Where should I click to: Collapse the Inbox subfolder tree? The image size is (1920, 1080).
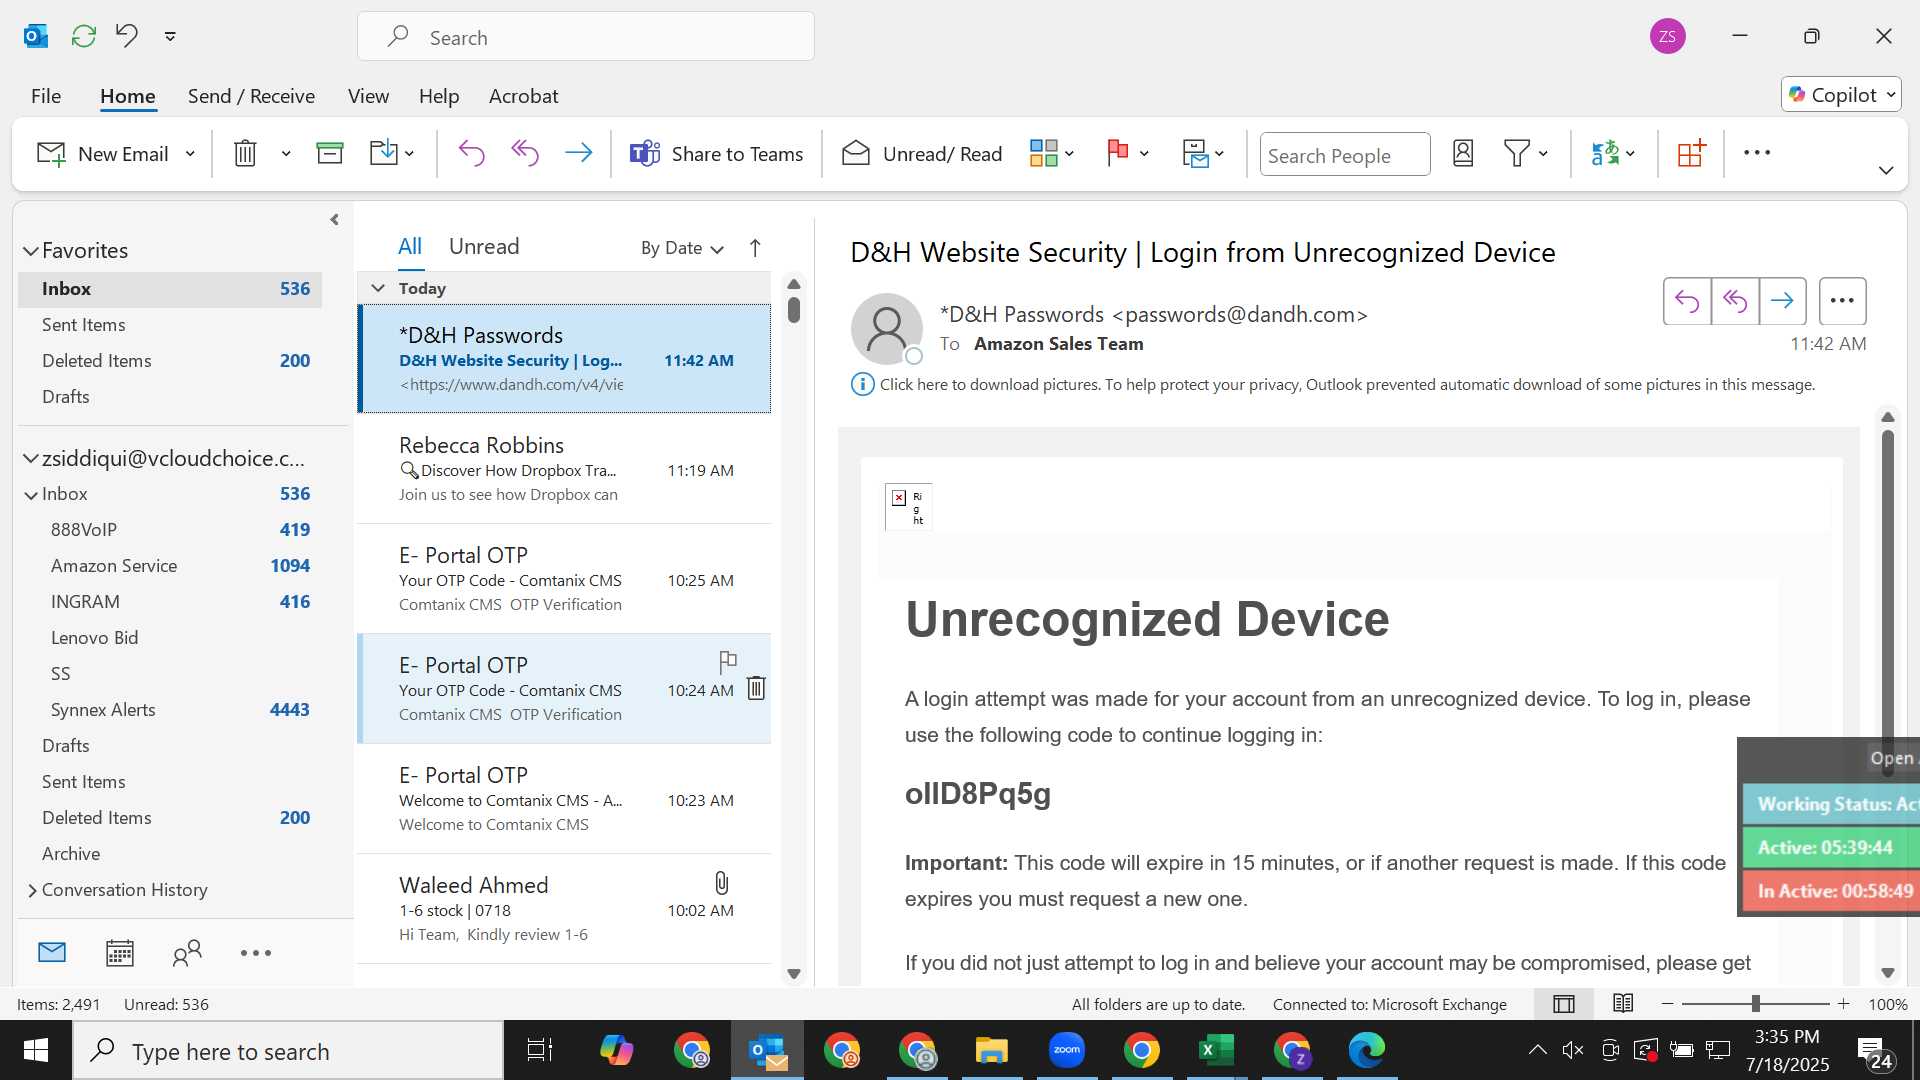click(x=32, y=495)
